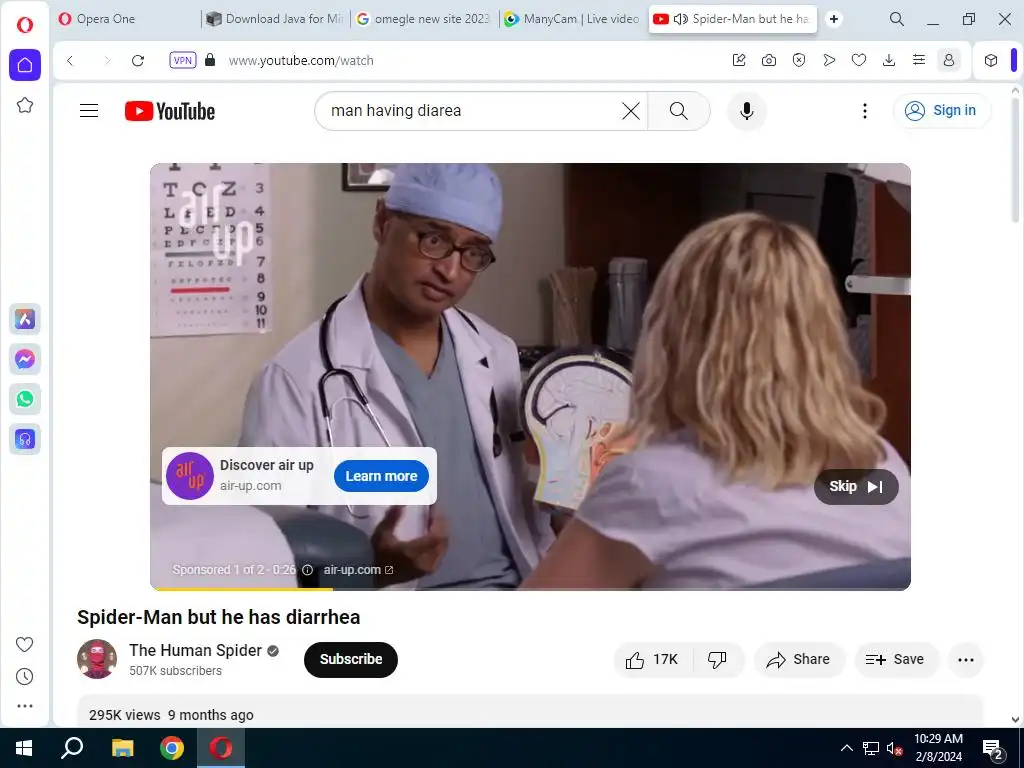Dislike the video
This screenshot has width=1024, height=768.
point(718,660)
